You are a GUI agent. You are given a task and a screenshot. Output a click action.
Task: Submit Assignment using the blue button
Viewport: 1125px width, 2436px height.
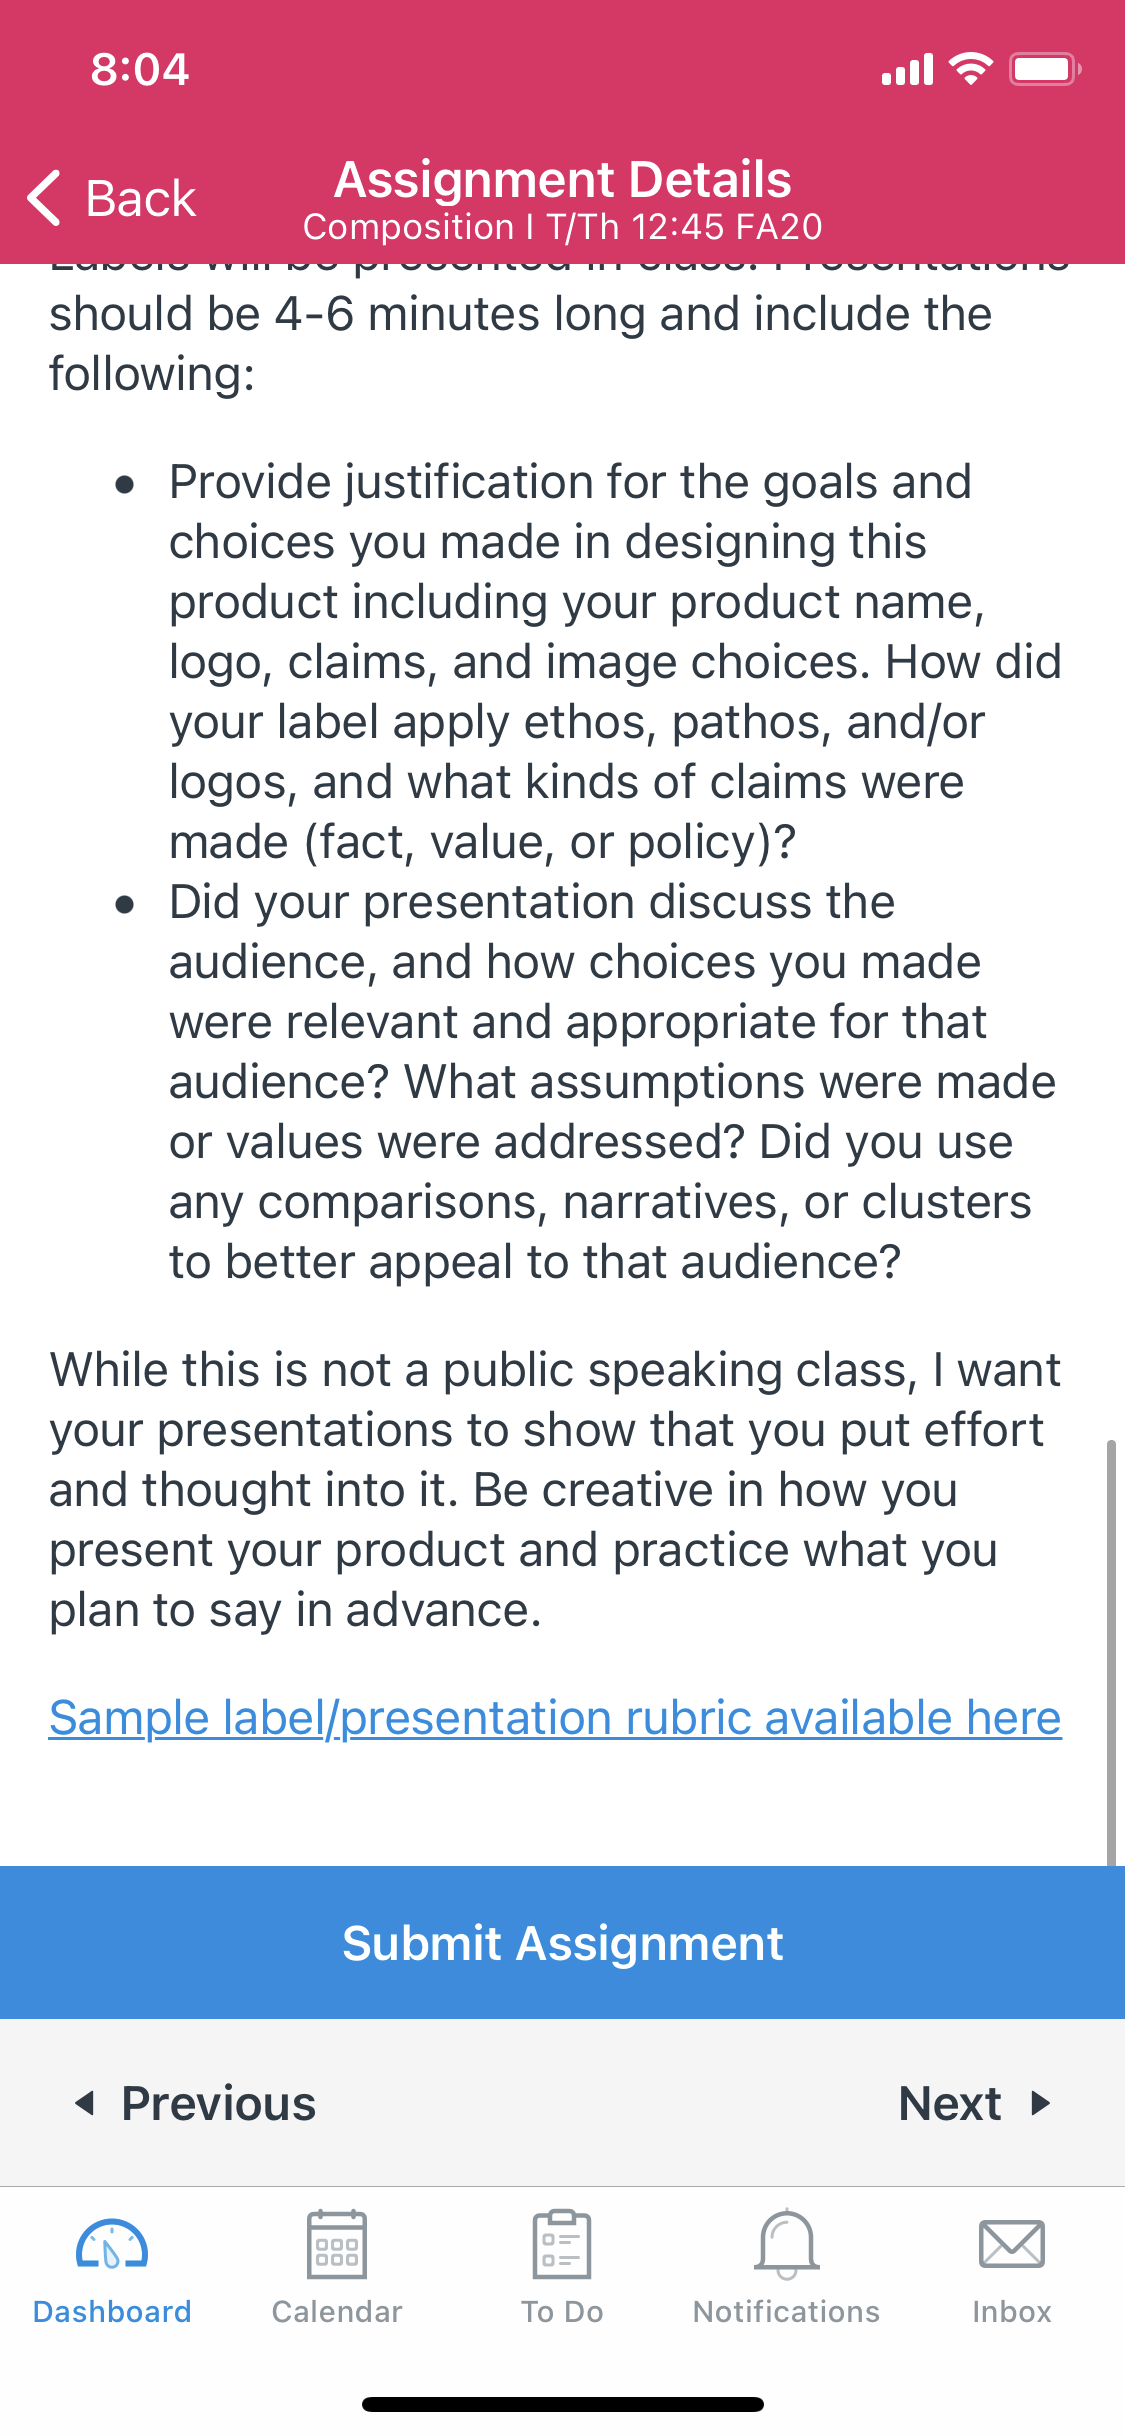[x=562, y=1942]
